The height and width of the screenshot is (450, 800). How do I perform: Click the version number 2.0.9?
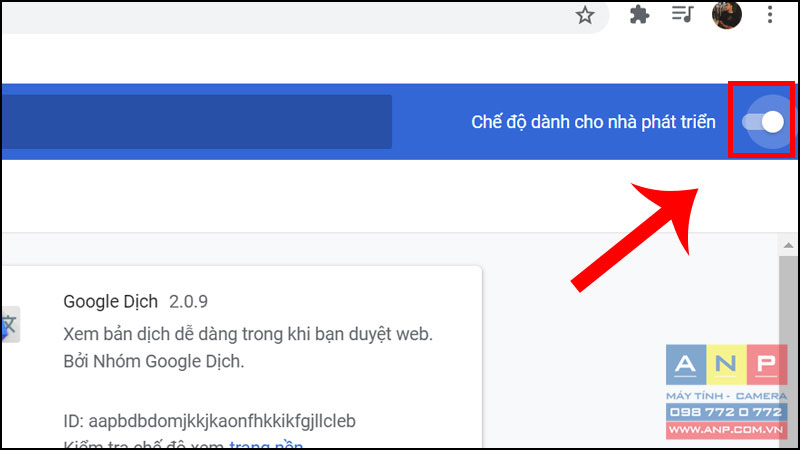pyautogui.click(x=188, y=302)
